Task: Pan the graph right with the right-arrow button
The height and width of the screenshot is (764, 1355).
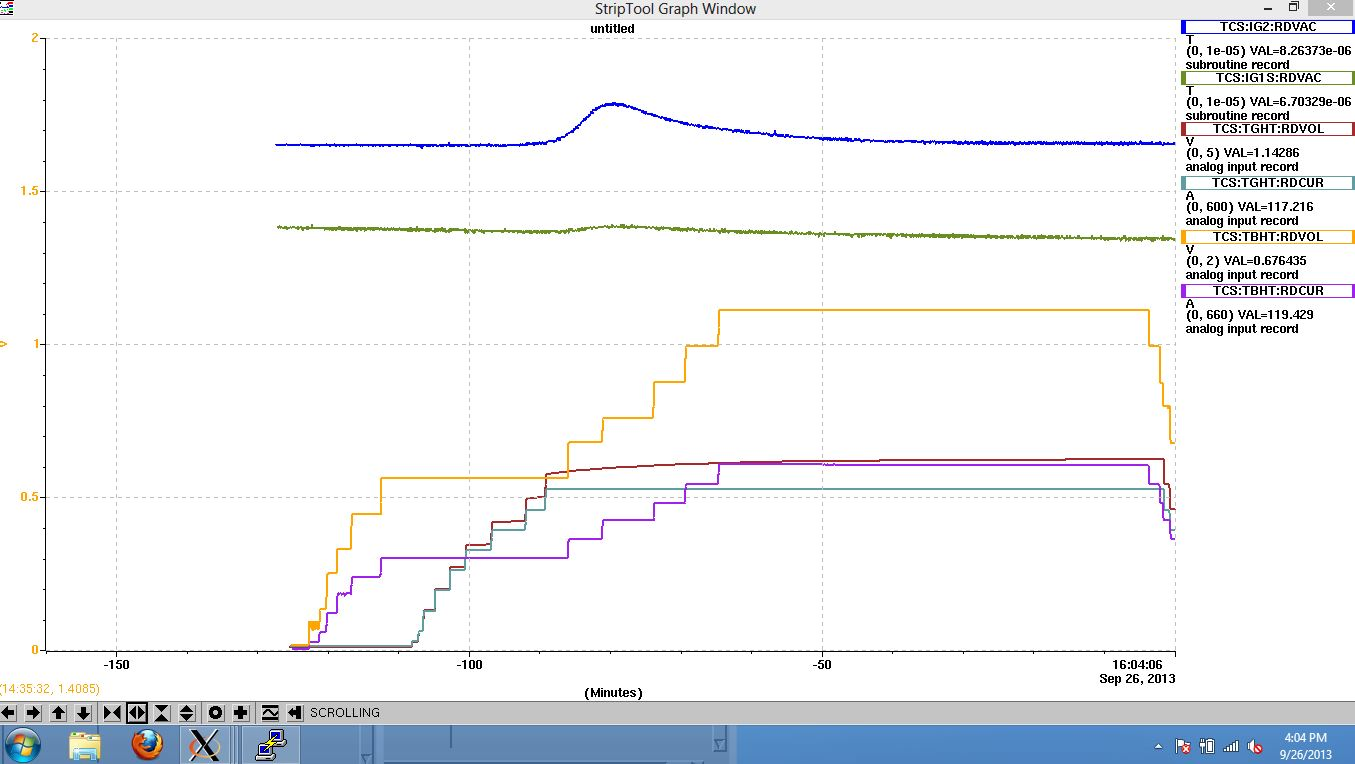Action: (33, 713)
